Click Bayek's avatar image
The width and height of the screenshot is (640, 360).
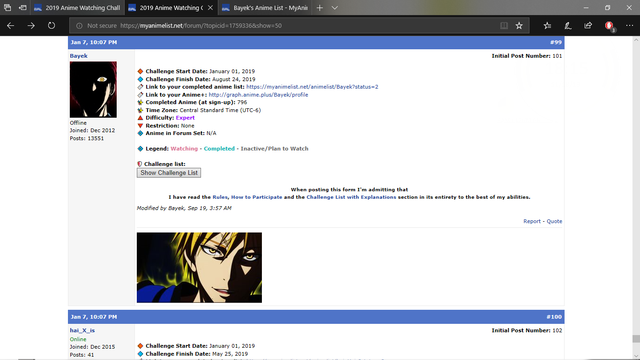click(x=93, y=90)
